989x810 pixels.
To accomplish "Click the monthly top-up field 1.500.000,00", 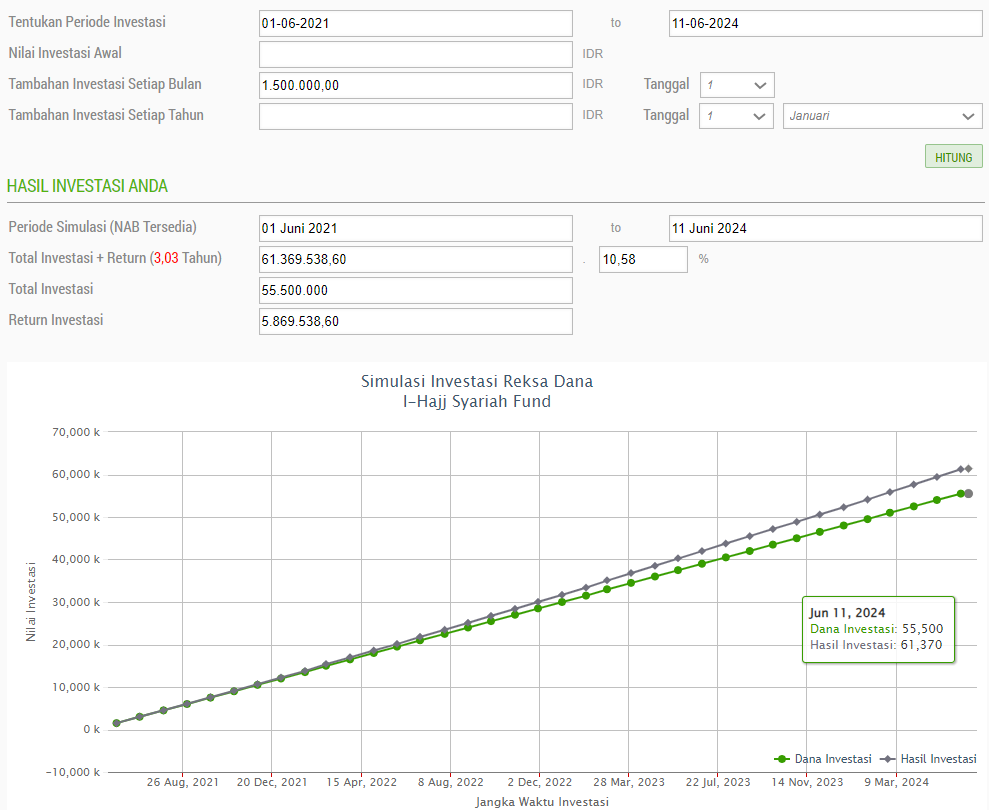I will 416,85.
